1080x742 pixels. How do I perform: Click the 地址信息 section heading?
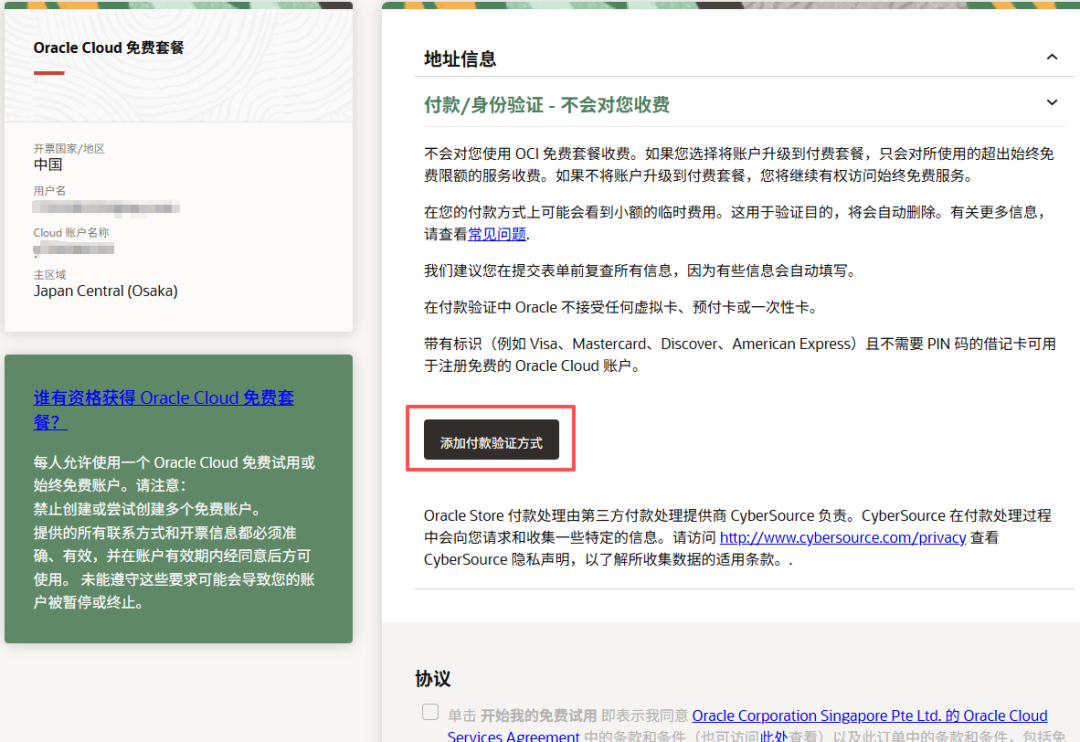coord(459,59)
